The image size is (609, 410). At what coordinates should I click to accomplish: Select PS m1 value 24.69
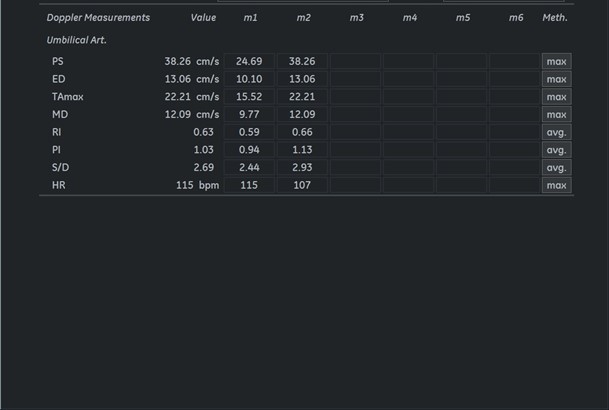[249, 61]
